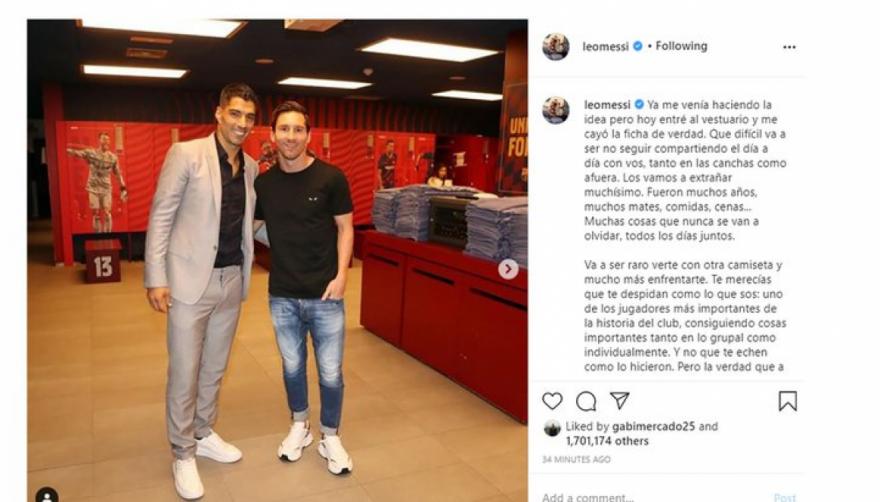Click the Post comment button
The image size is (880, 502).
click(785, 498)
